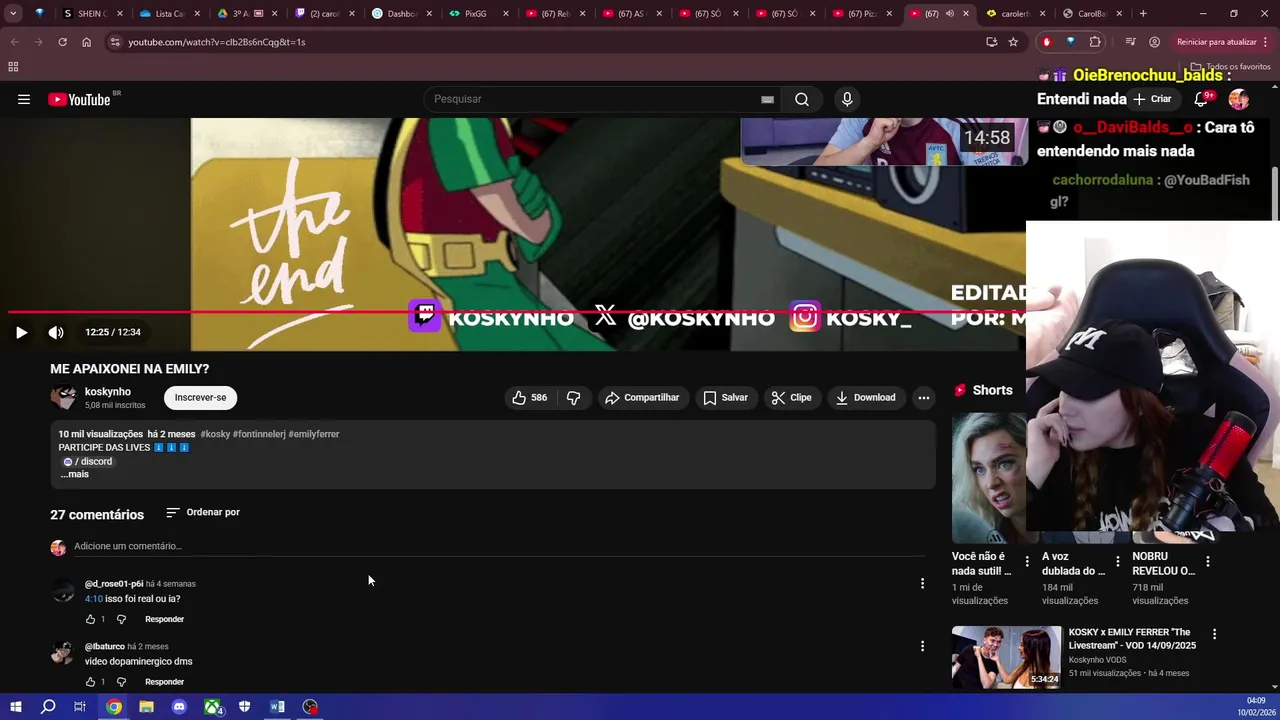
Task: Expand the description with ...mais
Action: click(x=74, y=474)
